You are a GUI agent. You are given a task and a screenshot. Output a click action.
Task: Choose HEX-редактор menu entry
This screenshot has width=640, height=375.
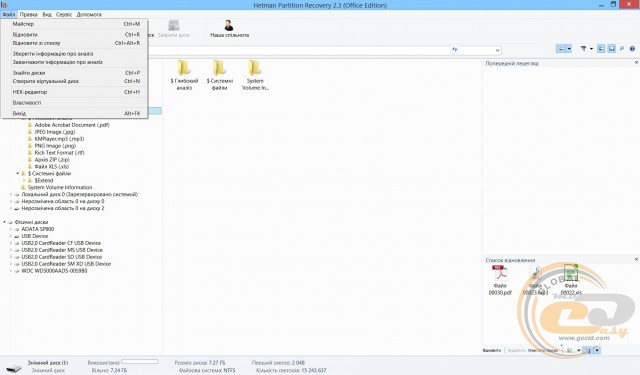[x=75, y=92]
